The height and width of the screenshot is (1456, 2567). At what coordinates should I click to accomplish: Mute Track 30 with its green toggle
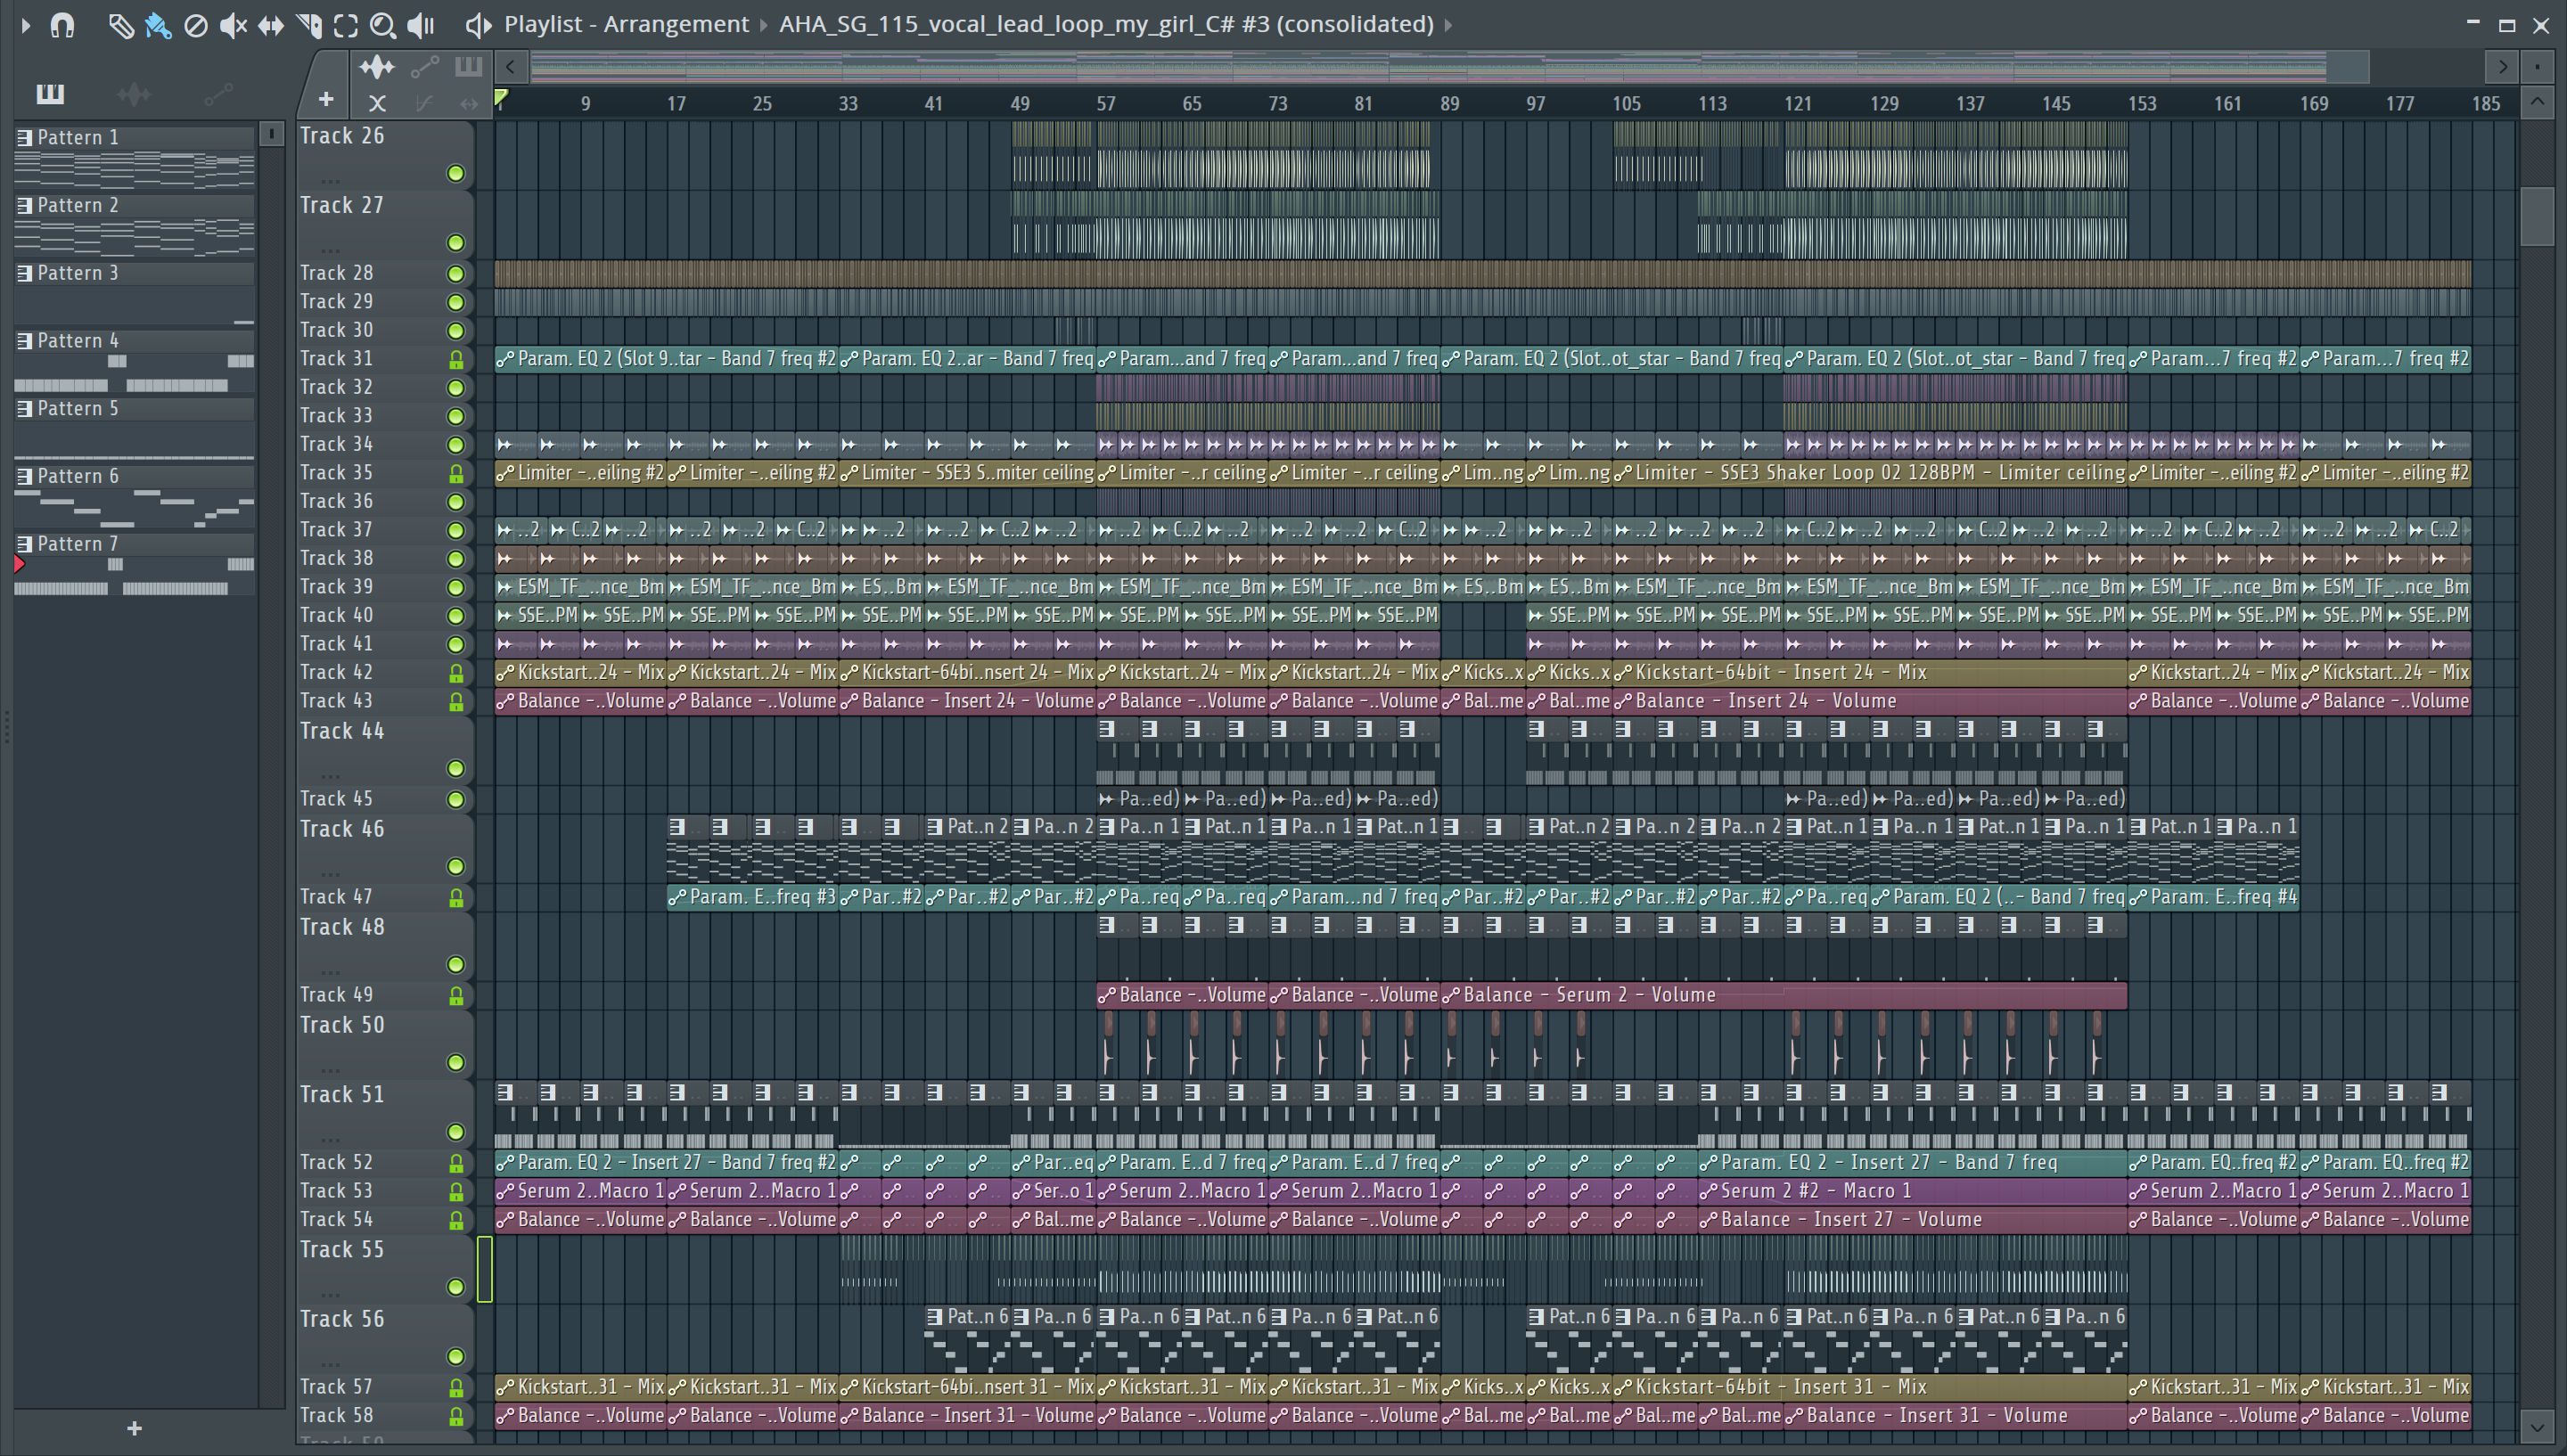tap(456, 331)
